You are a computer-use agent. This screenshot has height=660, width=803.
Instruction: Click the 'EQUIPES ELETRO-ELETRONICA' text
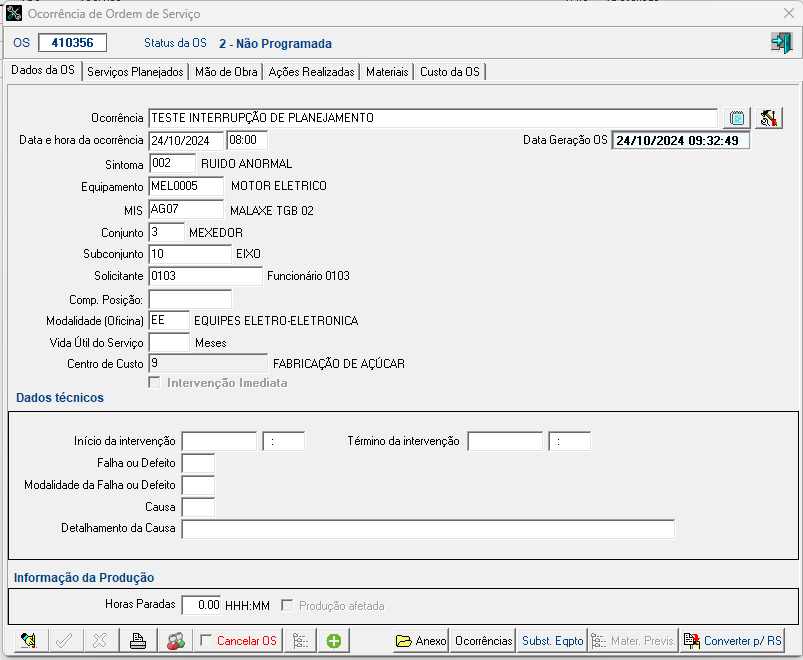click(x=276, y=321)
